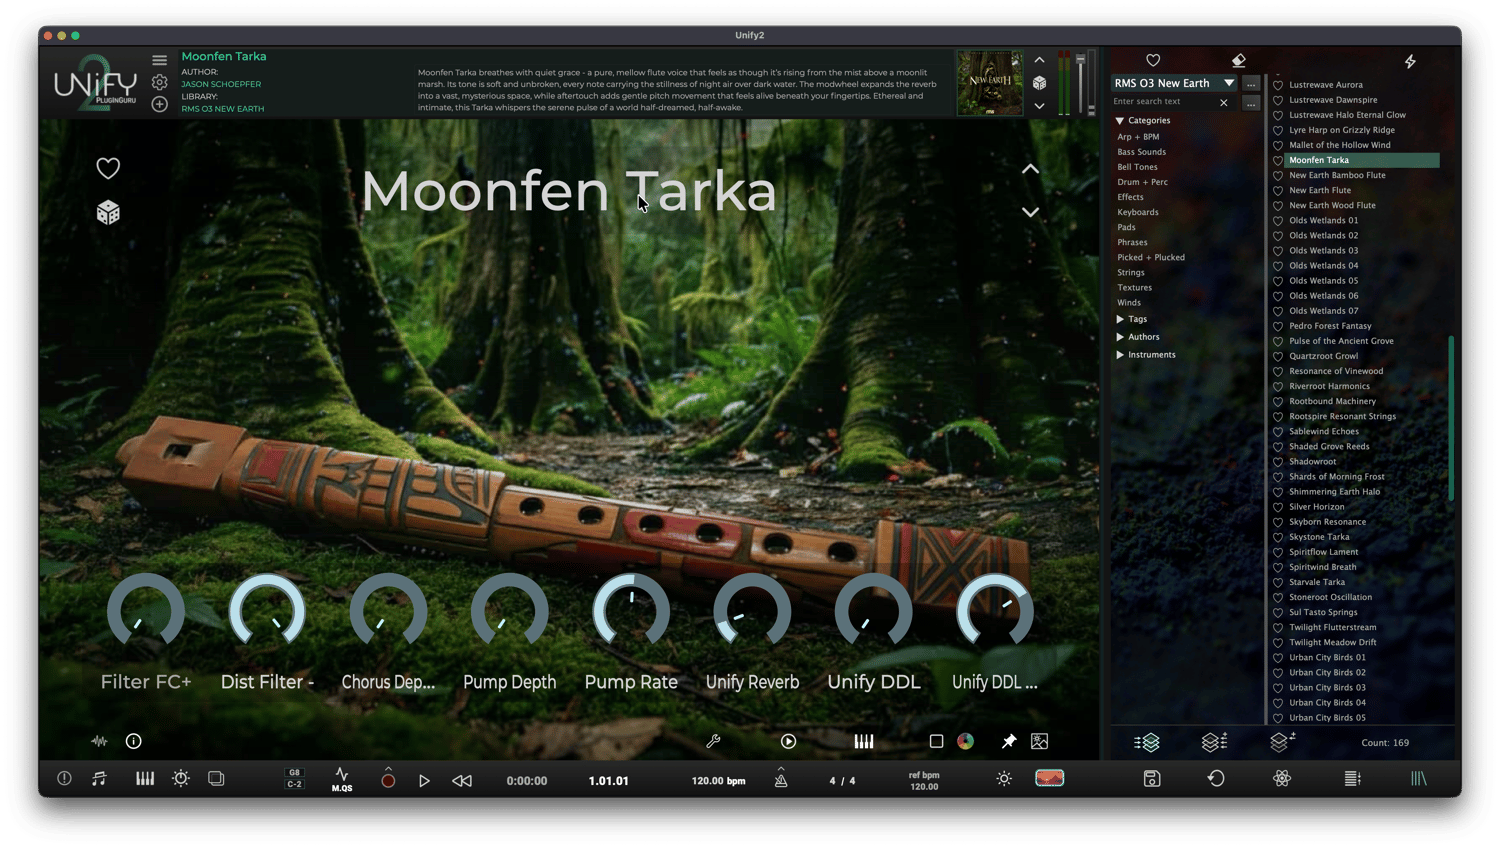Toggle the record button in transport
This screenshot has width=1500, height=848.
388,780
